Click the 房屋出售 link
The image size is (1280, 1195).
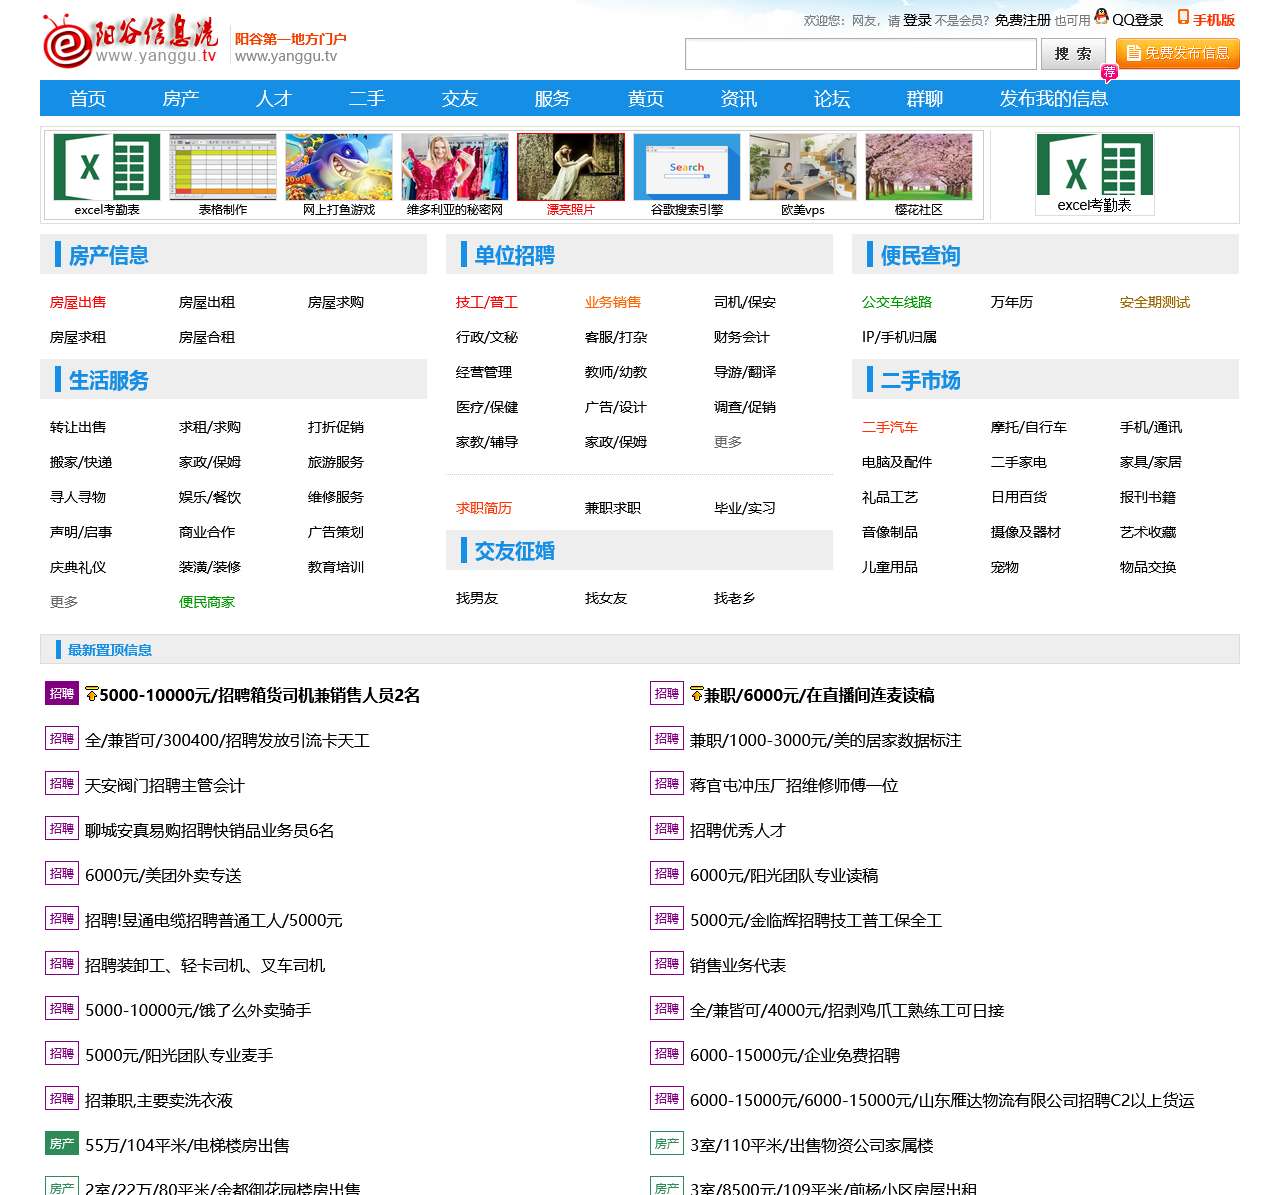(78, 302)
